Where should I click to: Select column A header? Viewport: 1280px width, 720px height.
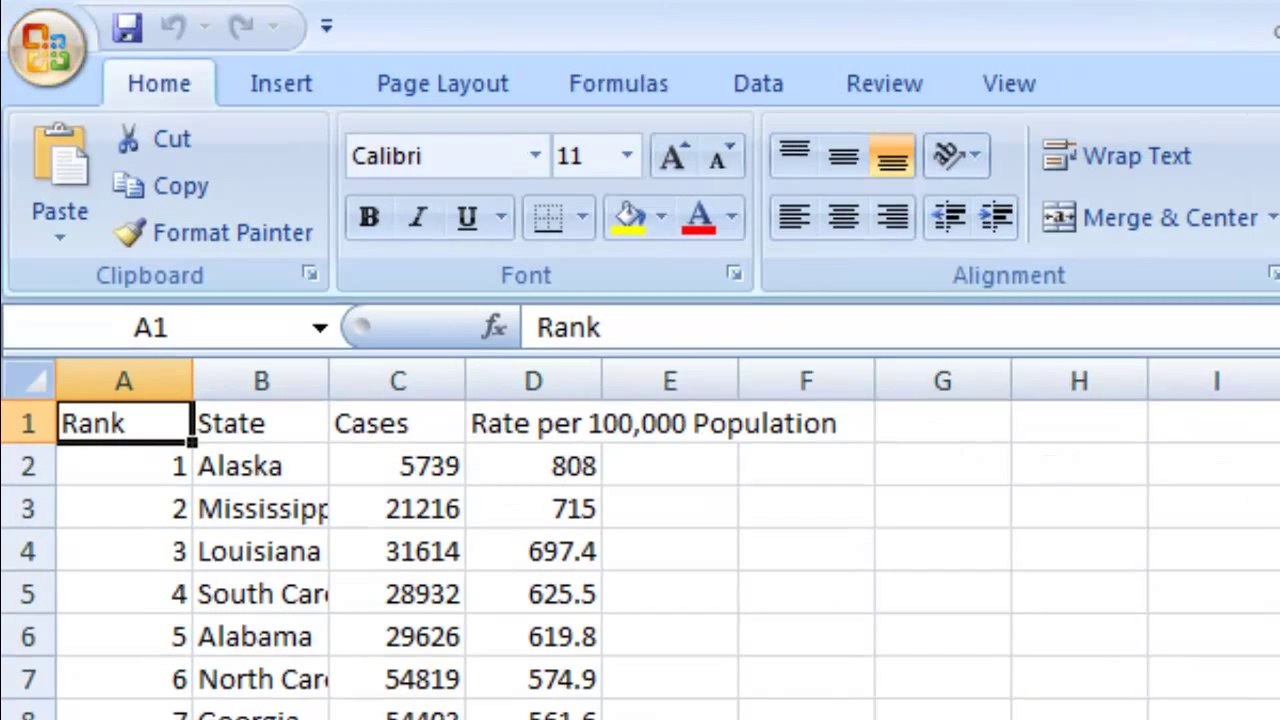click(x=124, y=381)
